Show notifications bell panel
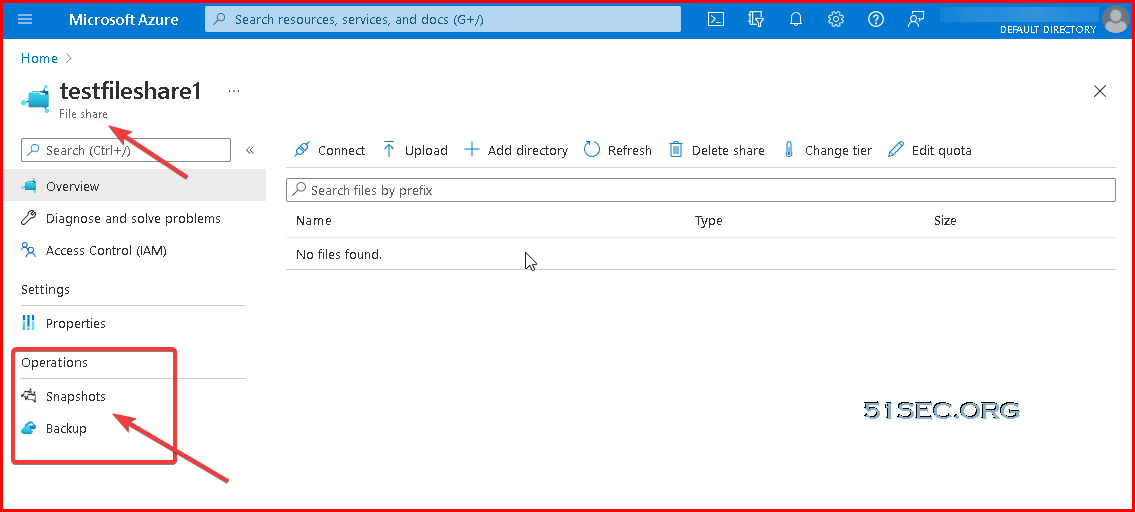Image resolution: width=1135 pixels, height=512 pixels. [x=796, y=20]
